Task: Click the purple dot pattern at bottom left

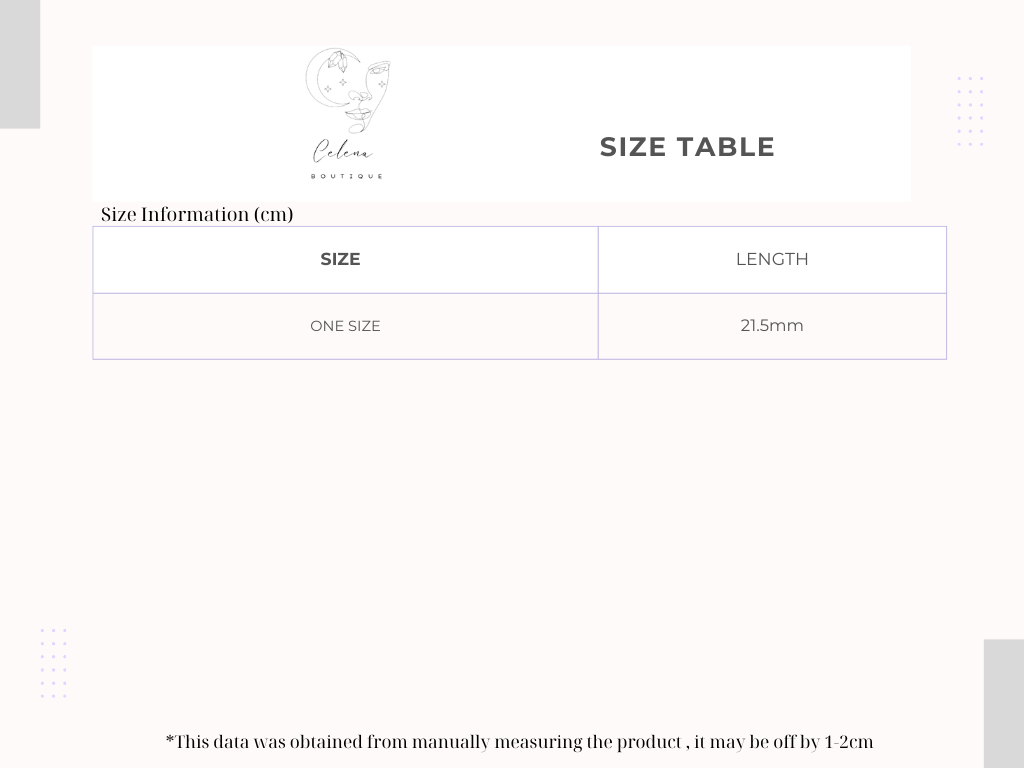Action: (x=53, y=663)
